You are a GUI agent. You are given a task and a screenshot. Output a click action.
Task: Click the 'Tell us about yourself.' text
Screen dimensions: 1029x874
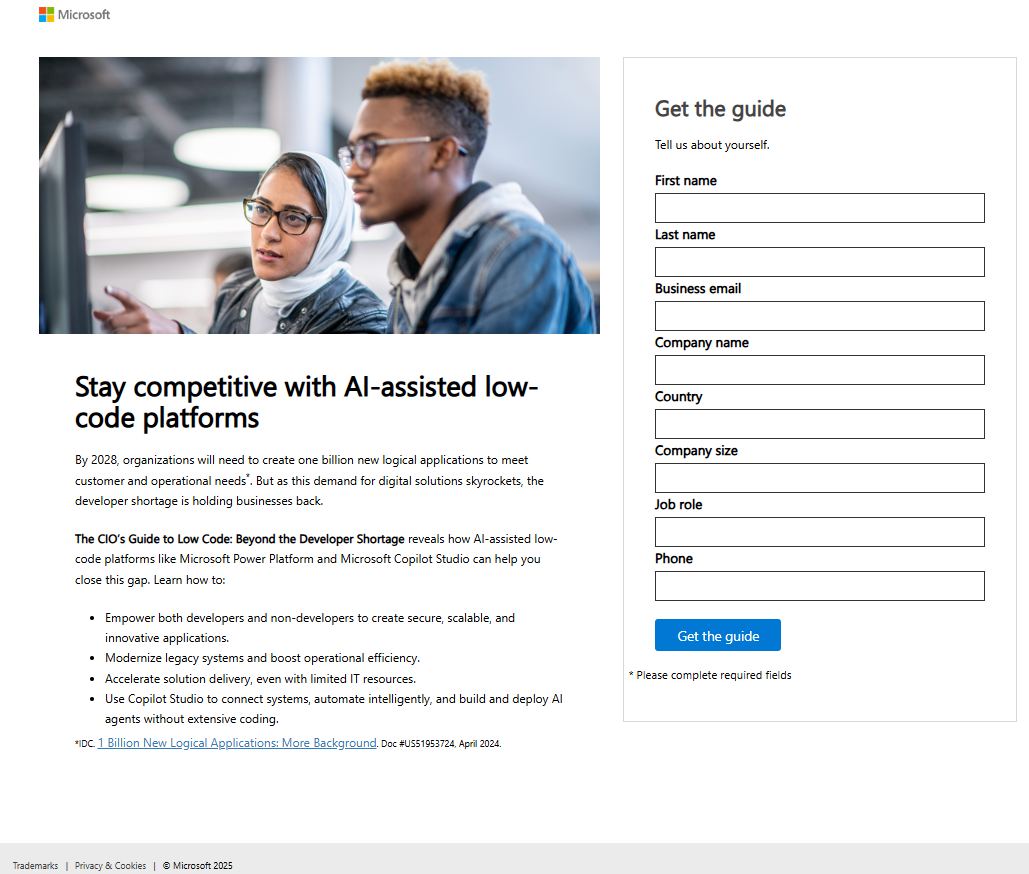(x=711, y=144)
